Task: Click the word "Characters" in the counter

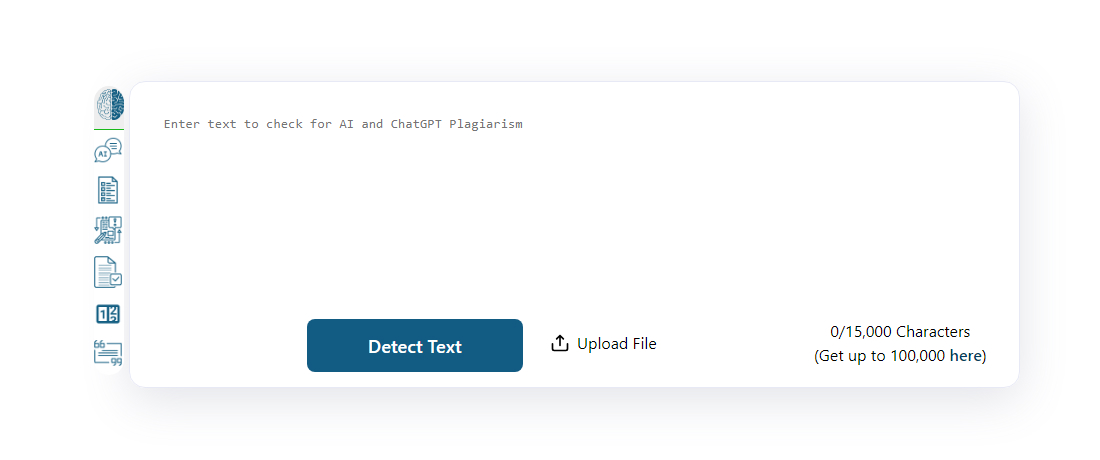Action: coord(933,332)
